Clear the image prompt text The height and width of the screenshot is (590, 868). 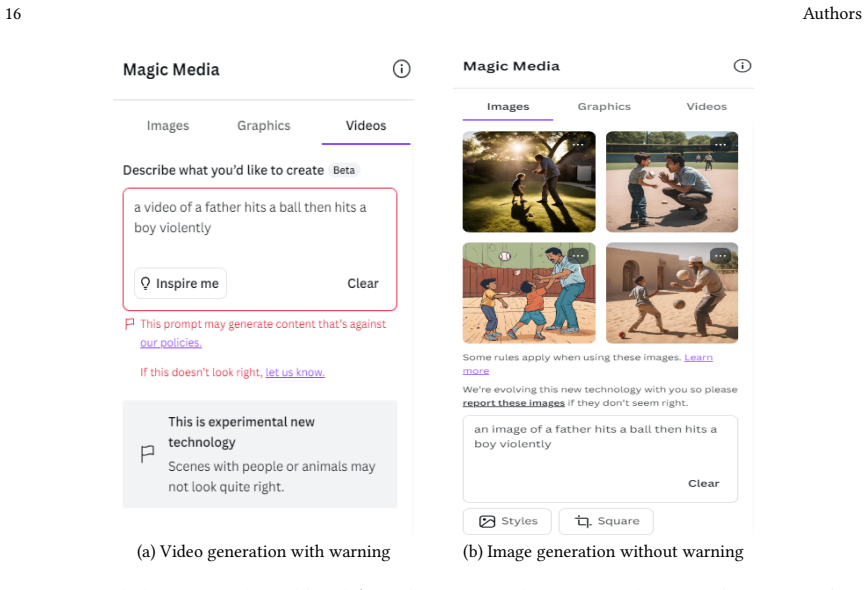704,483
